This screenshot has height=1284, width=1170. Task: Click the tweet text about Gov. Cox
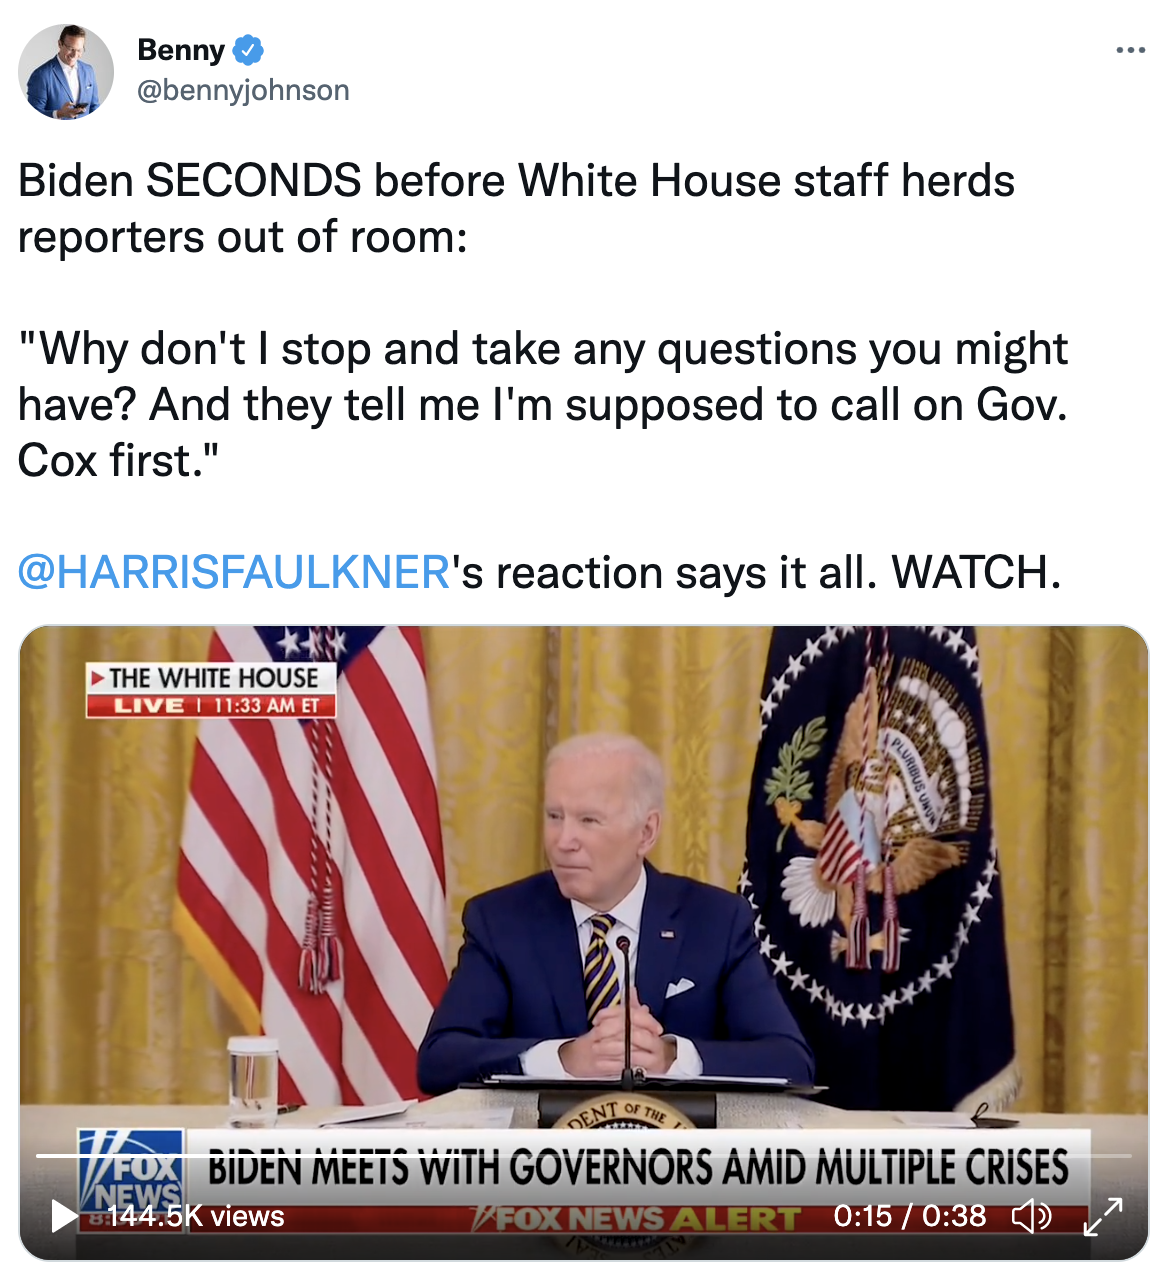[x=543, y=405]
